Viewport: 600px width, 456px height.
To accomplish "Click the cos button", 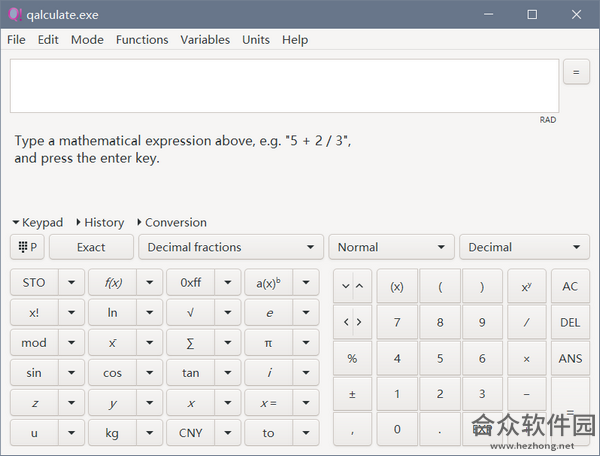I will coord(112,373).
